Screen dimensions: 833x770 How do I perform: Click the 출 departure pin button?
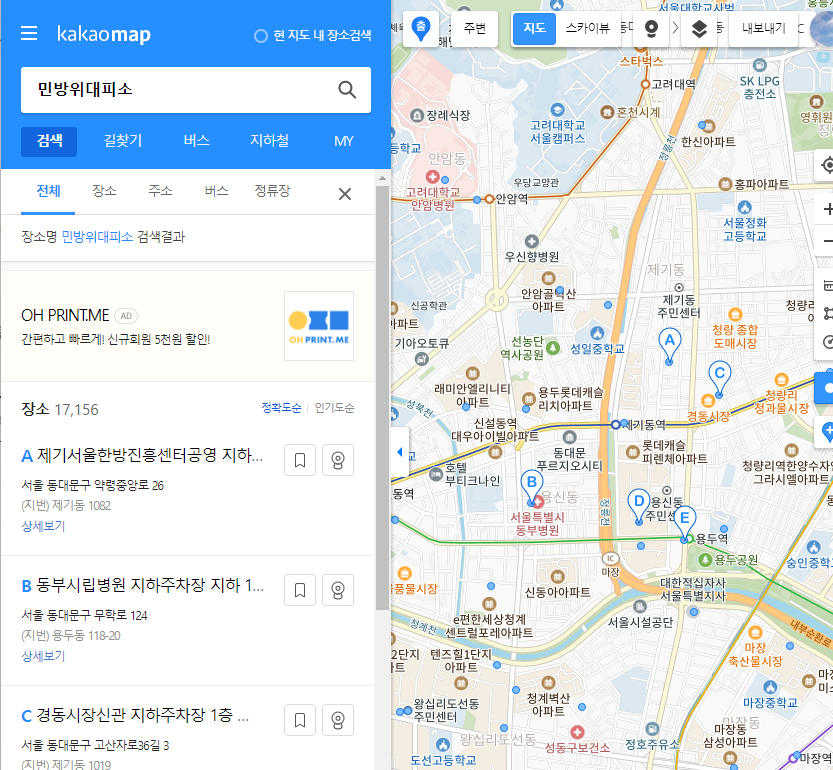(x=421, y=29)
